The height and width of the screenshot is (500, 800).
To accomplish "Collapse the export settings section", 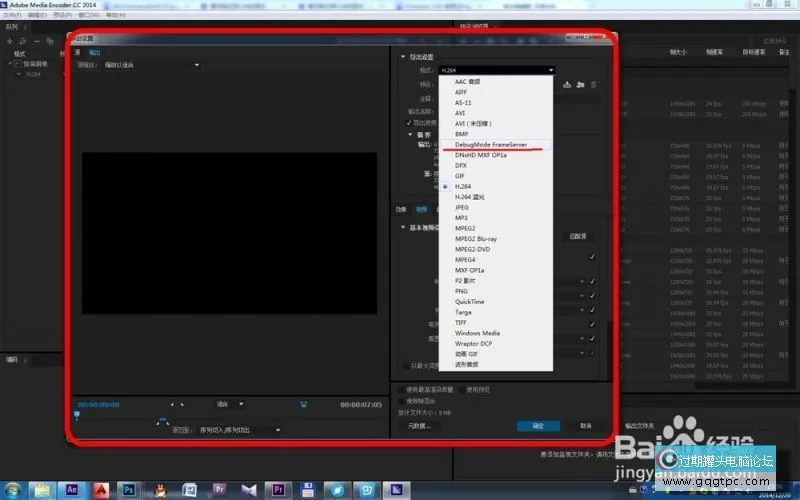I will (x=403, y=57).
